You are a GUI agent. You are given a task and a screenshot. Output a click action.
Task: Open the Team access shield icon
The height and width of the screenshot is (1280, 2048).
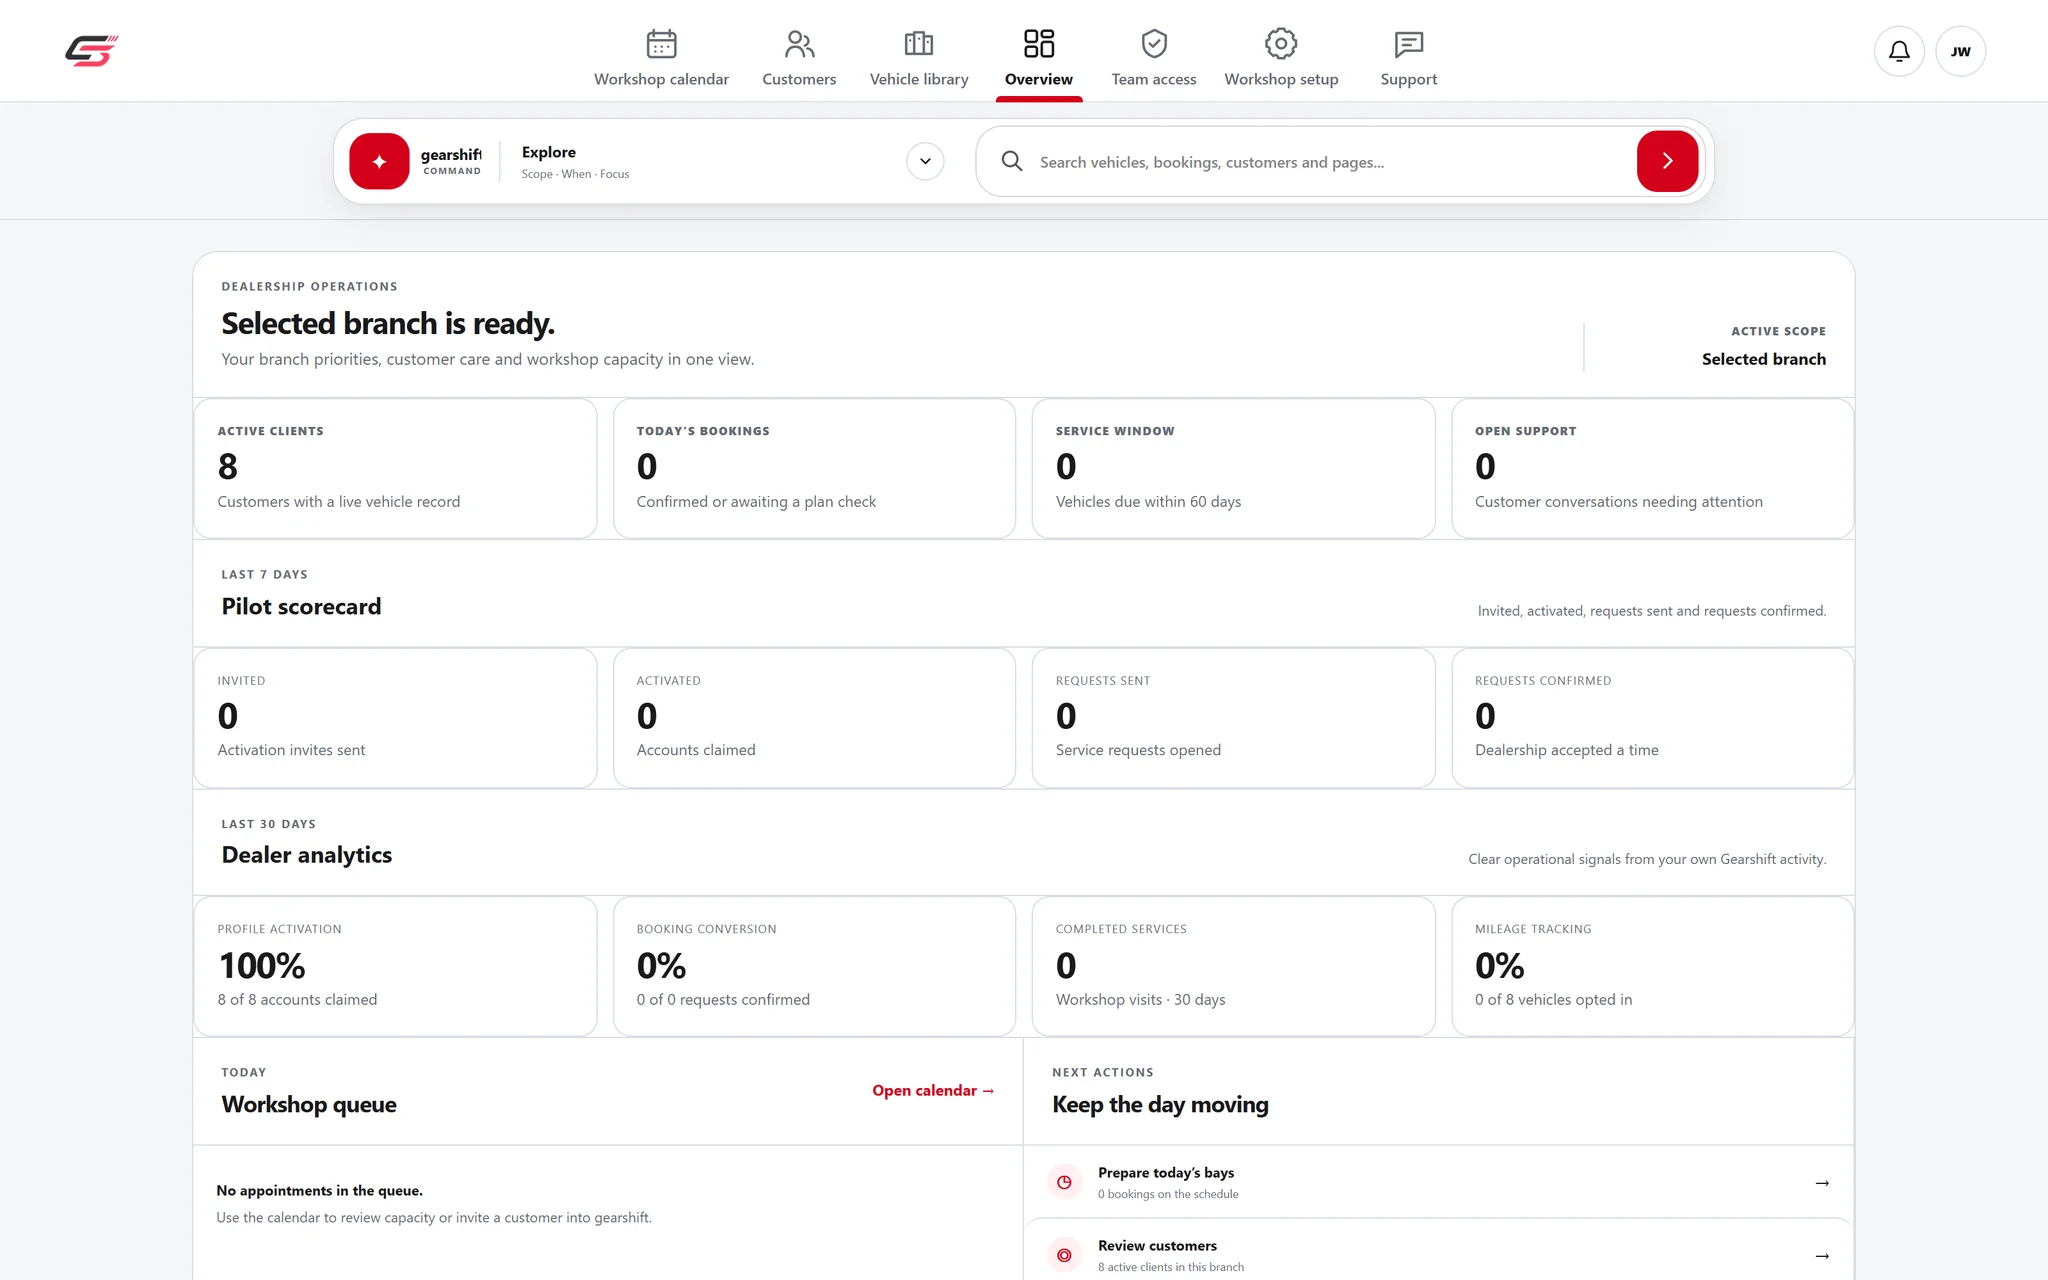(x=1154, y=44)
